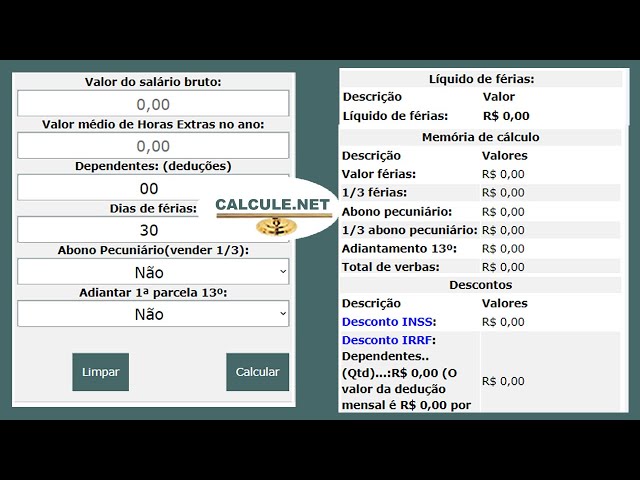
Task: Click the 'Memória de cálculo' section header
Action: [480, 137]
